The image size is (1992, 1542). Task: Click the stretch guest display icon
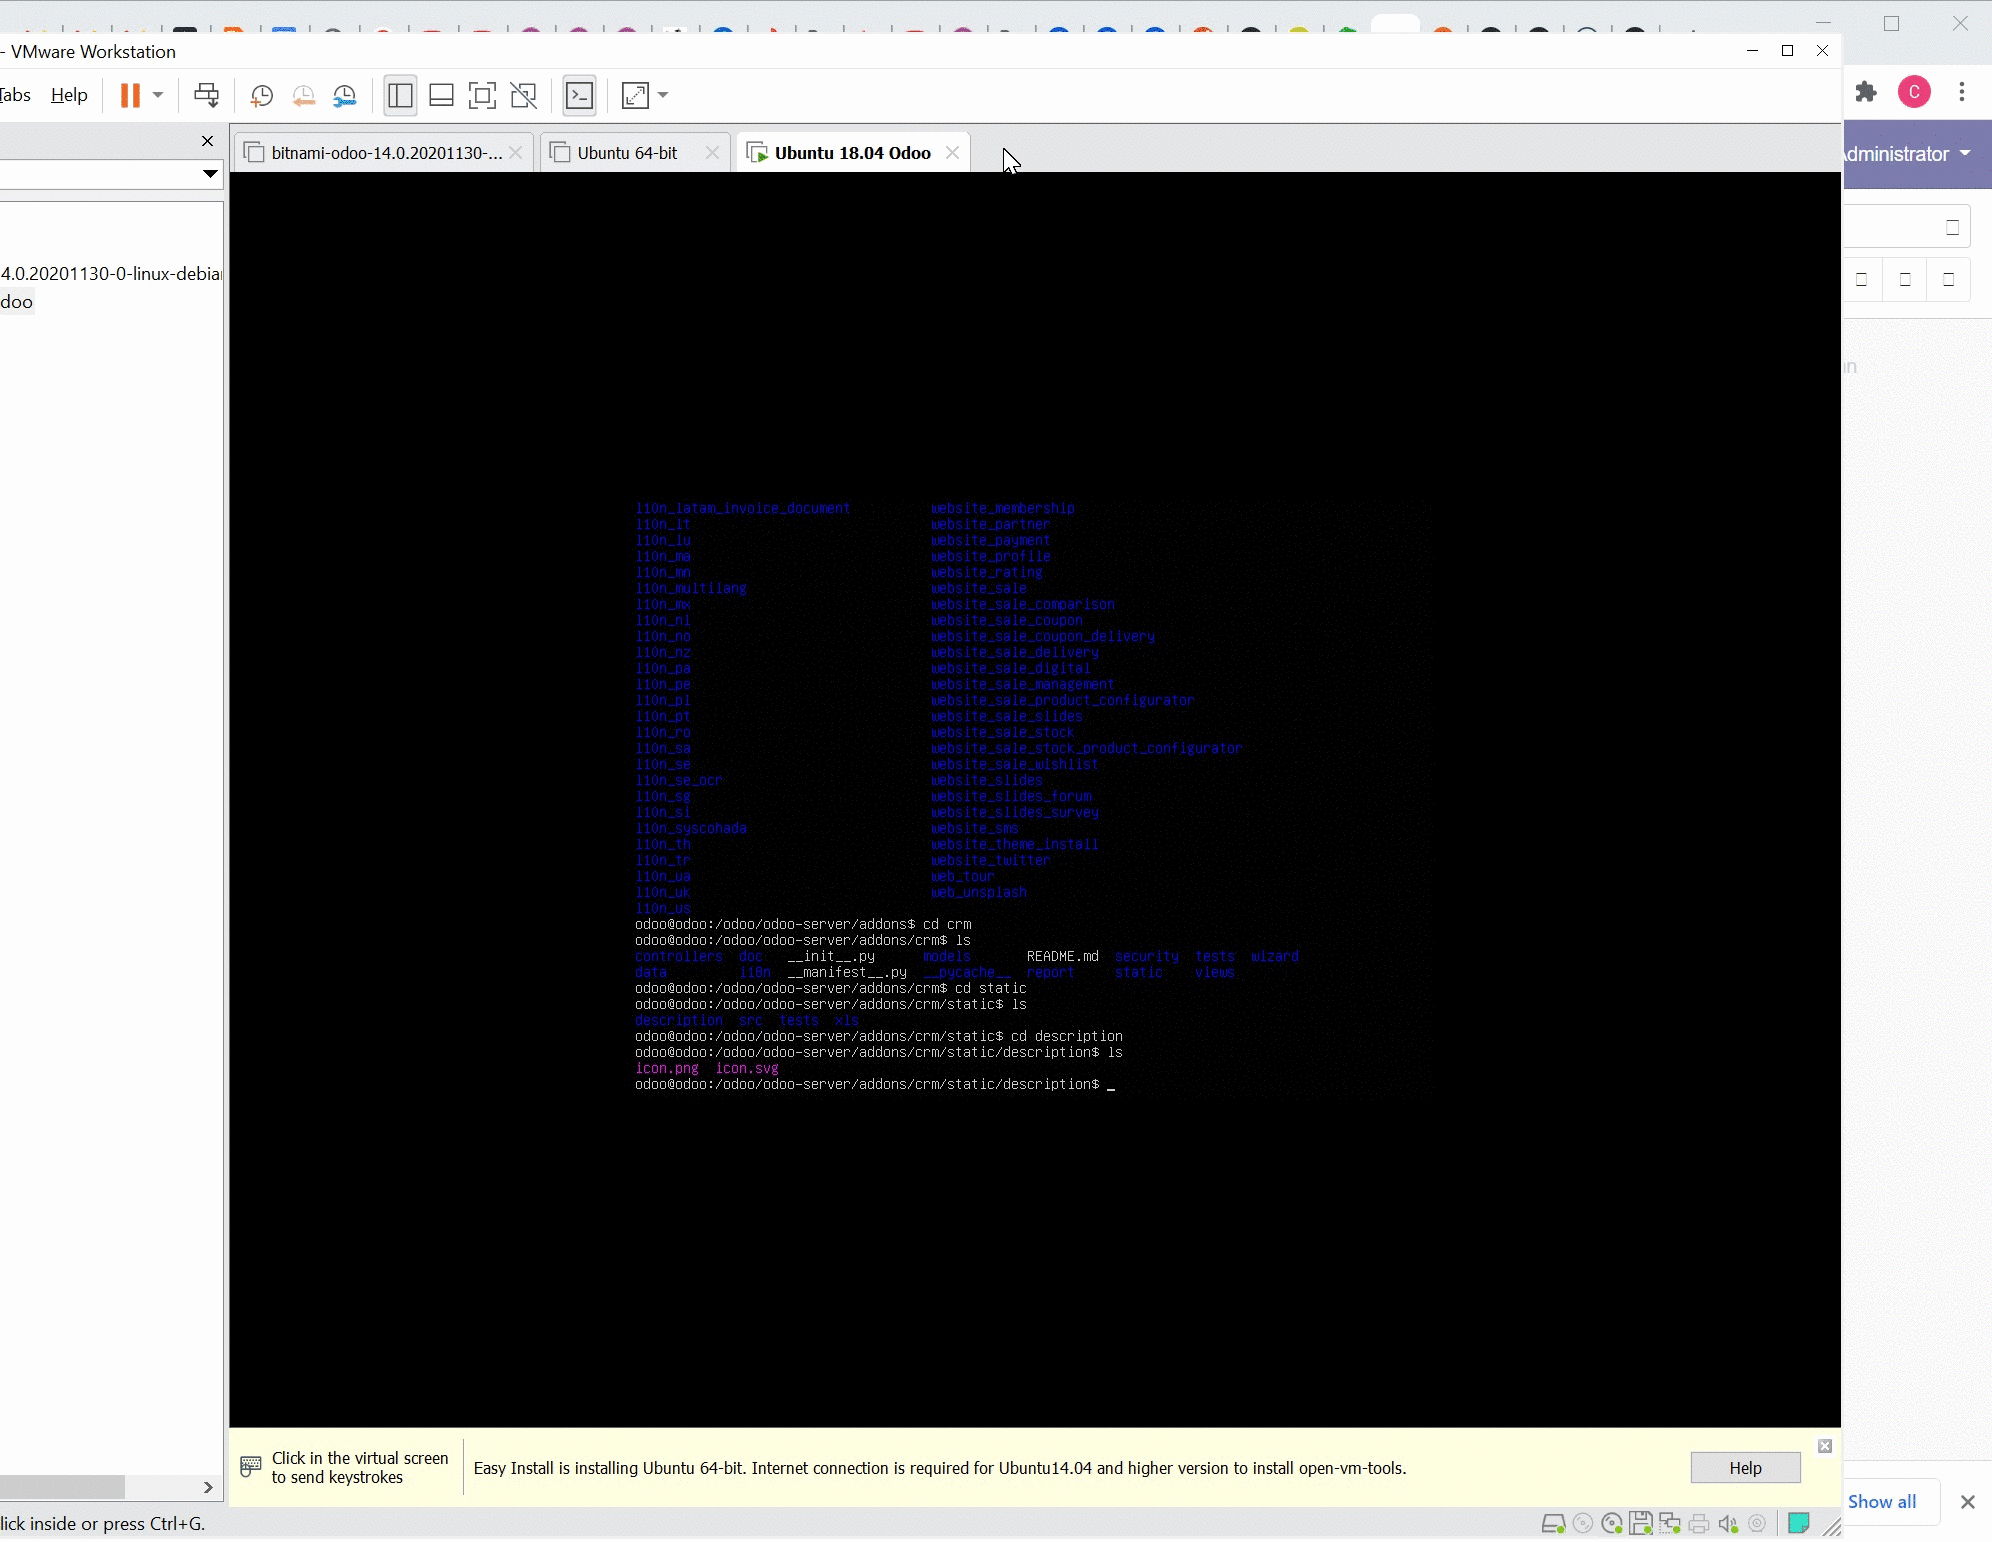[635, 96]
